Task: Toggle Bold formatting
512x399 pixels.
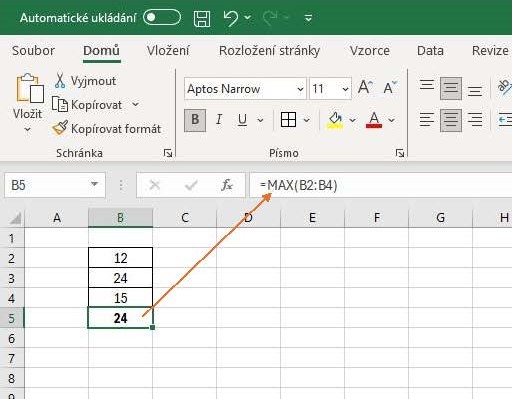Action: pos(195,120)
